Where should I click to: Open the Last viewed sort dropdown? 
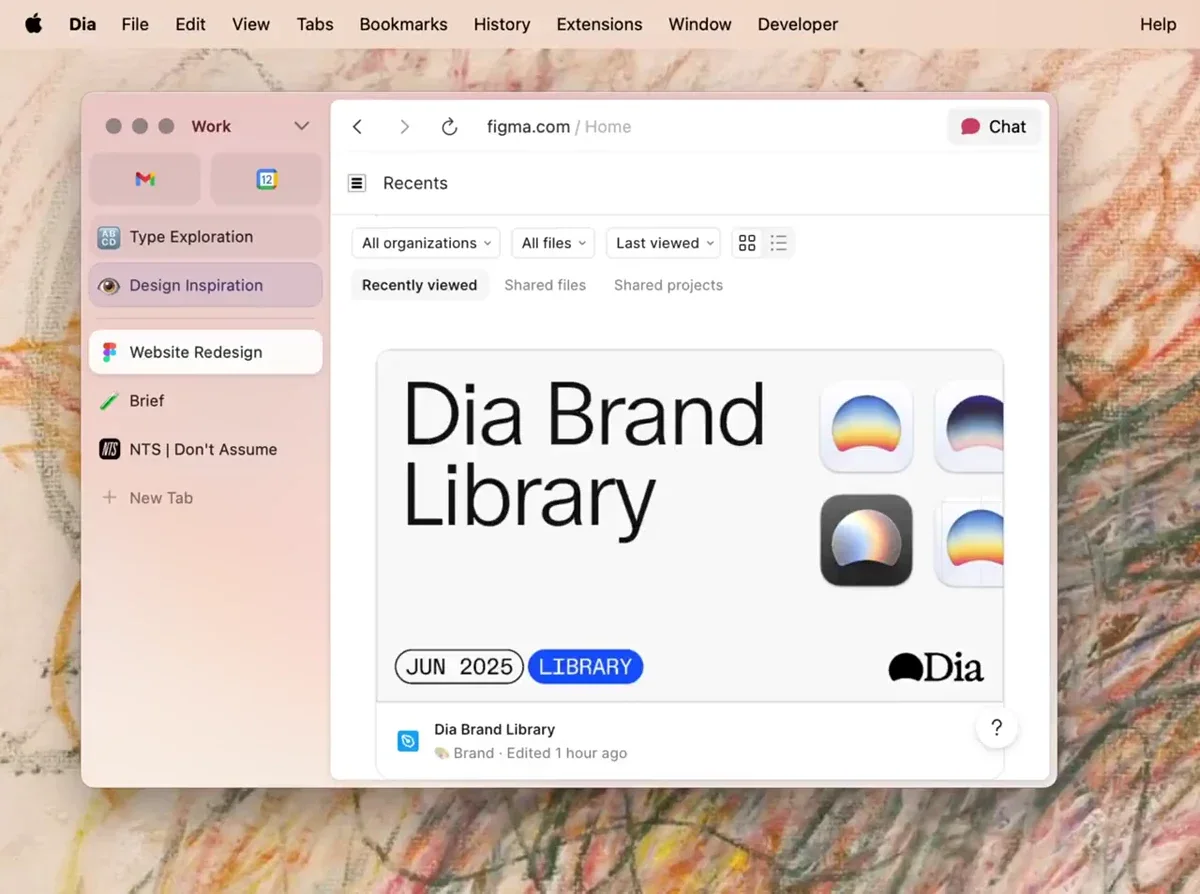point(665,243)
